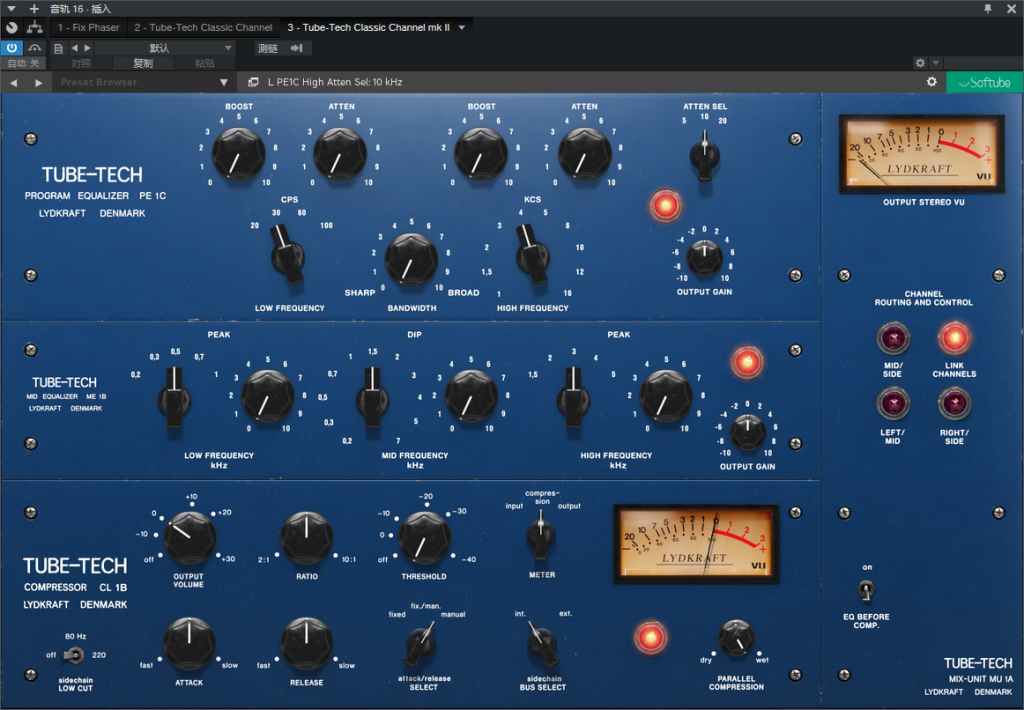Image resolution: width=1024 pixels, height=710 pixels.
Task: Flip the METER input/compression/output switch
Action: tap(541, 536)
